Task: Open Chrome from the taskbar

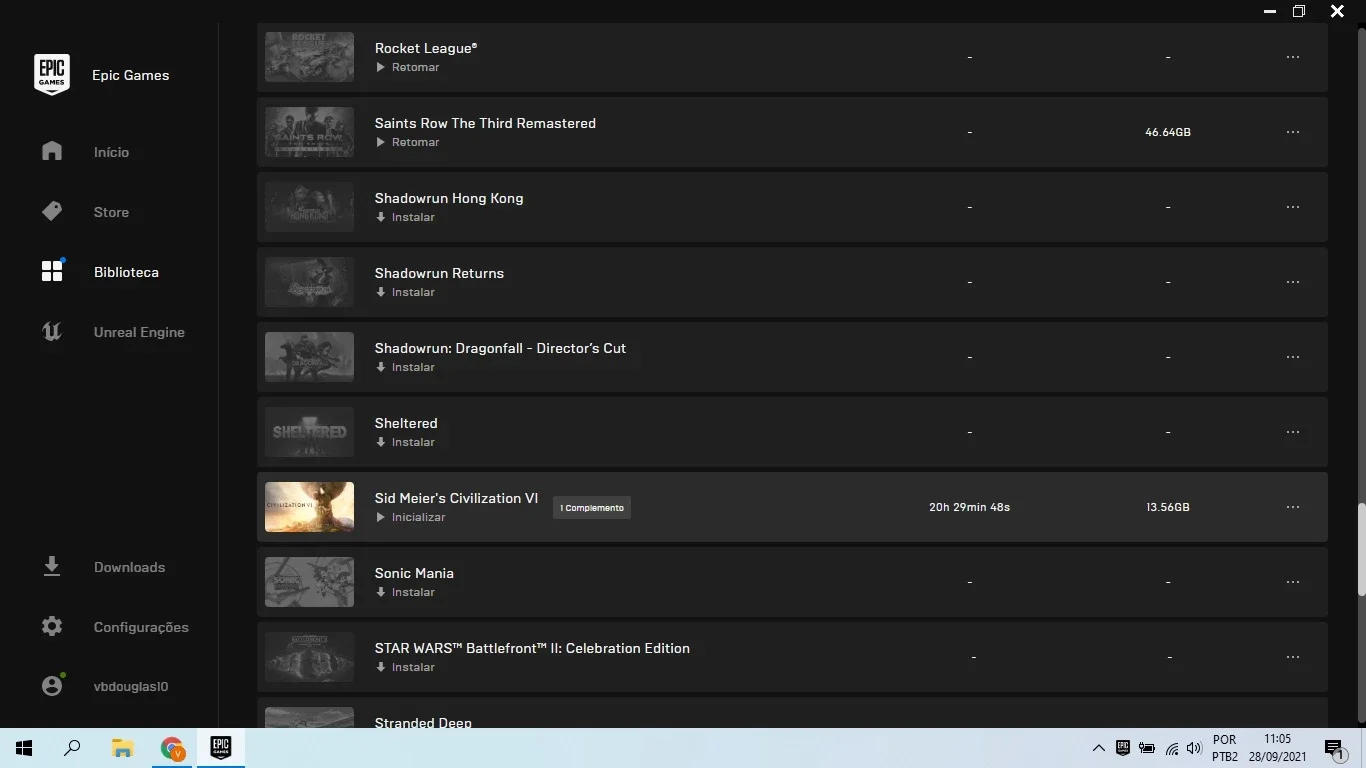Action: tap(172, 748)
